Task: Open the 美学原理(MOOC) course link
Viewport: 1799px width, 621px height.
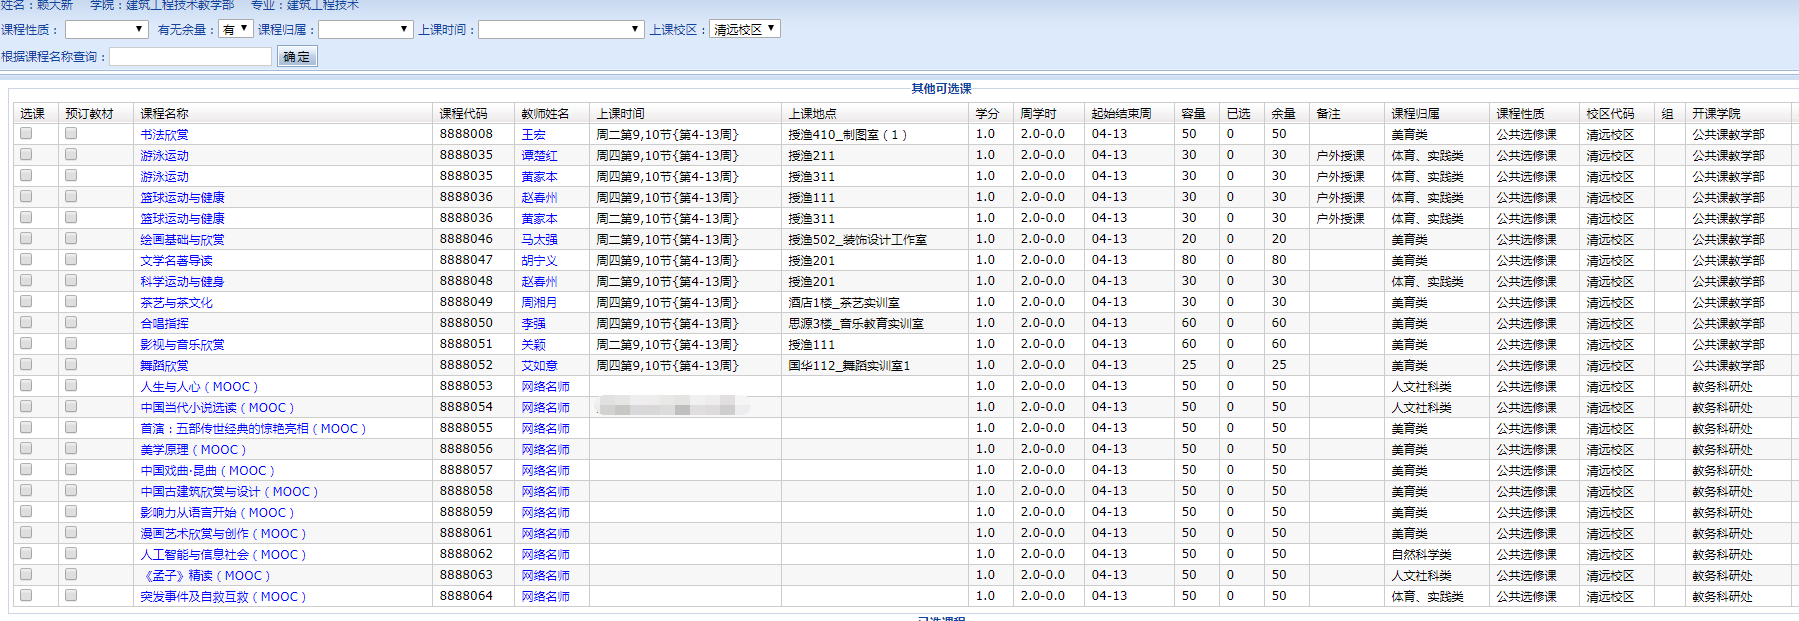Action: (193, 450)
